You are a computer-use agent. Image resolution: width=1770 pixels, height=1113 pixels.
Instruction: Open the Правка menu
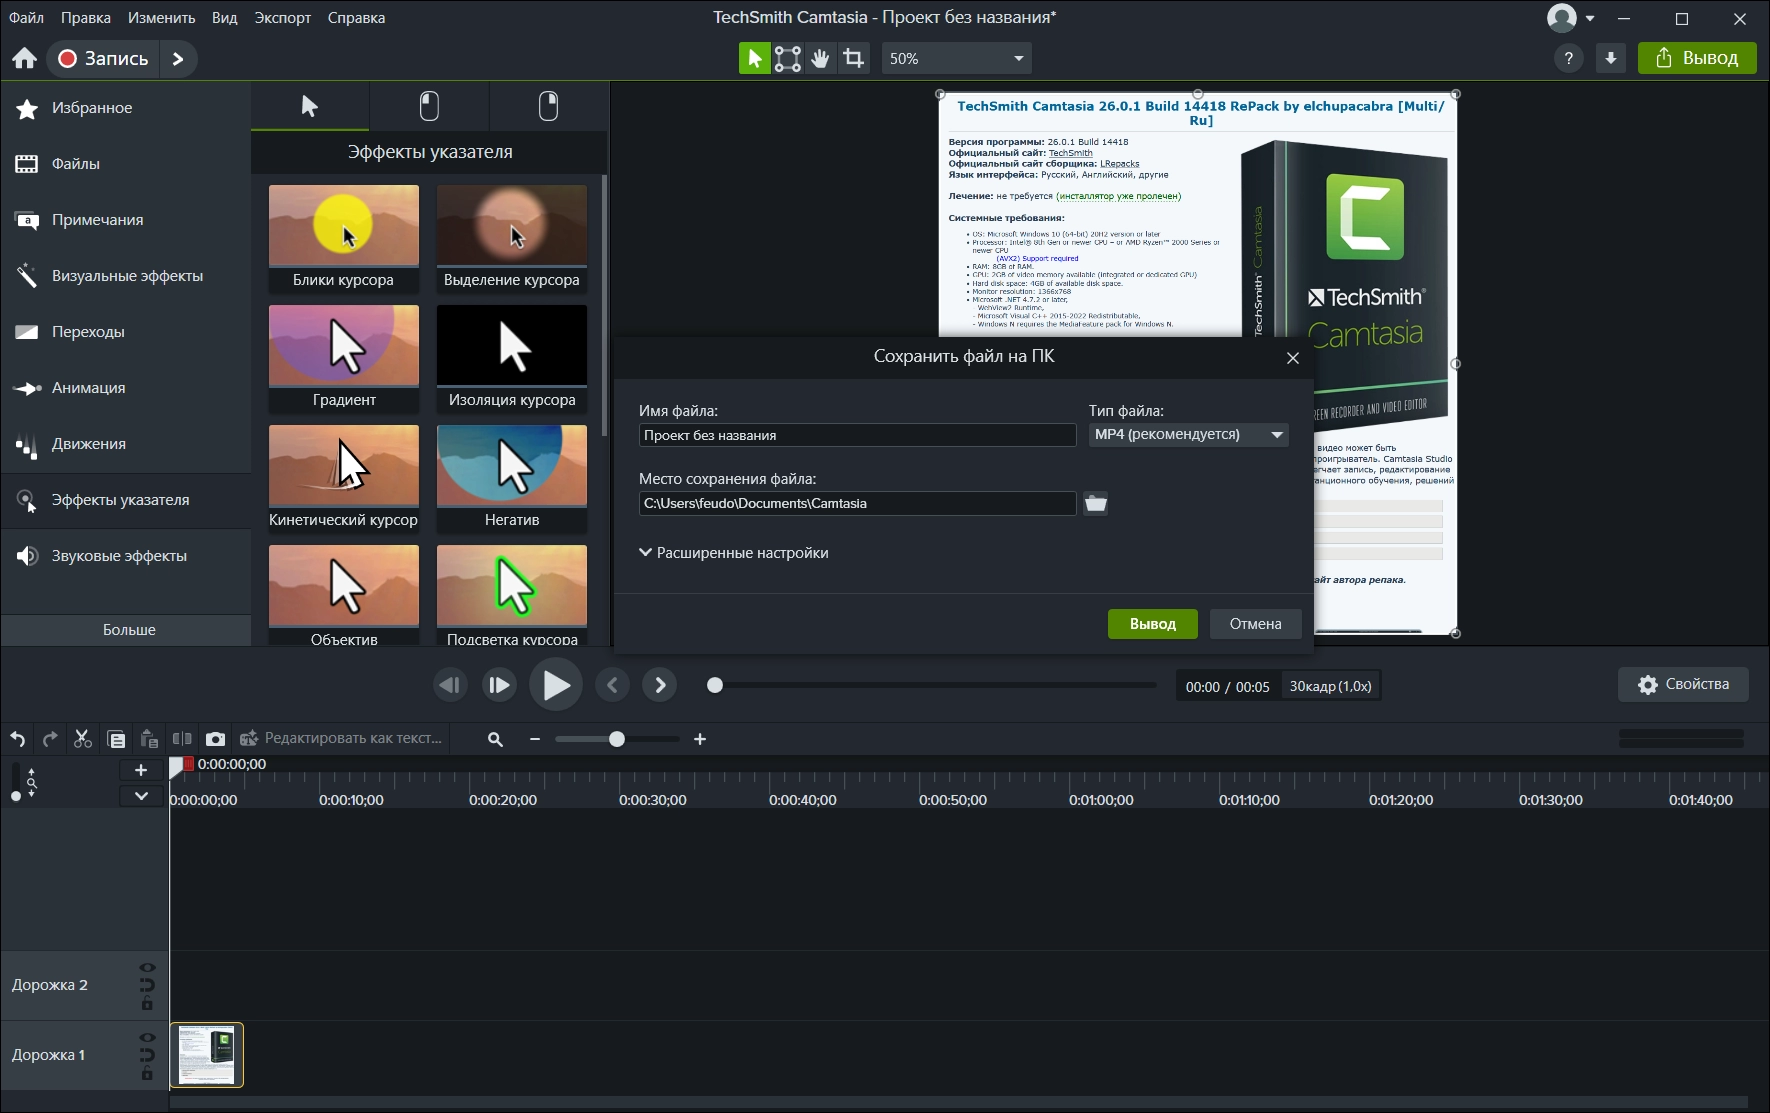[x=86, y=18]
